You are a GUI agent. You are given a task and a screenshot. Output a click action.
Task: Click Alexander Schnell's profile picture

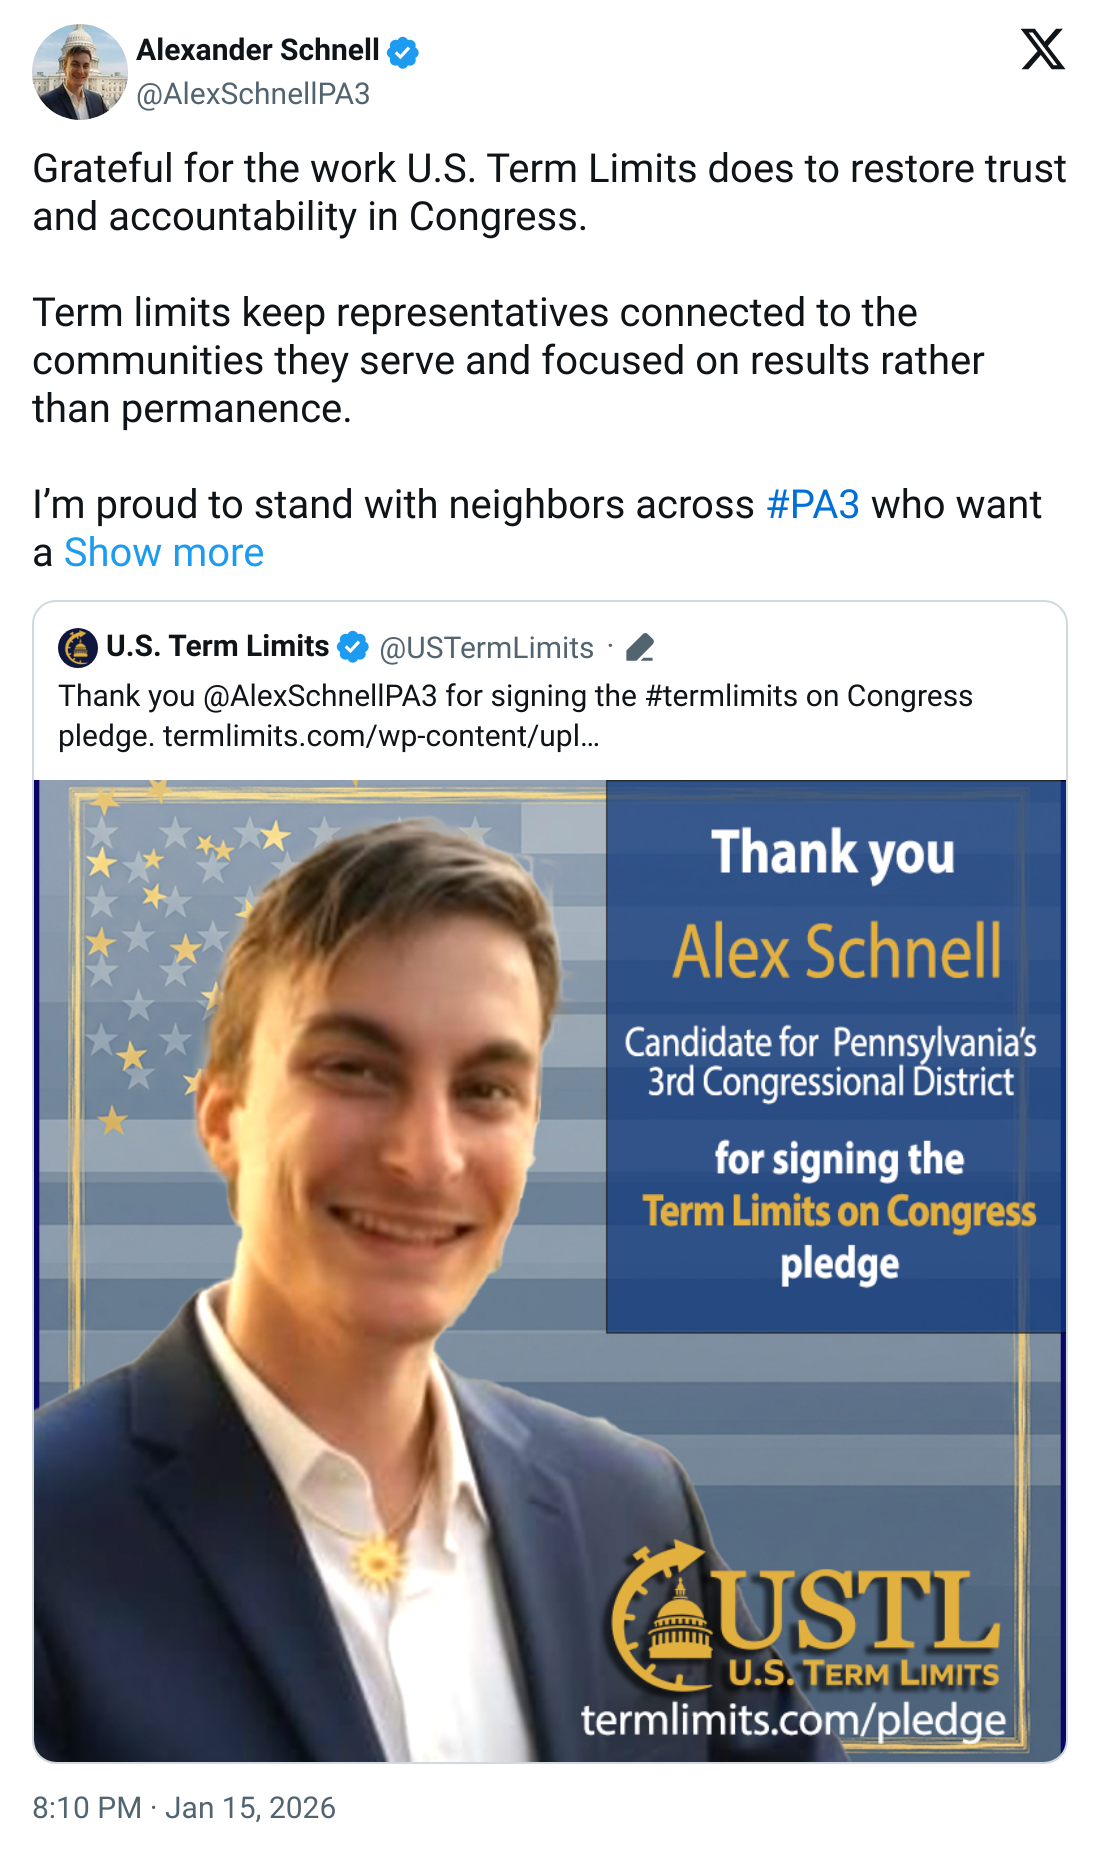tap(78, 68)
